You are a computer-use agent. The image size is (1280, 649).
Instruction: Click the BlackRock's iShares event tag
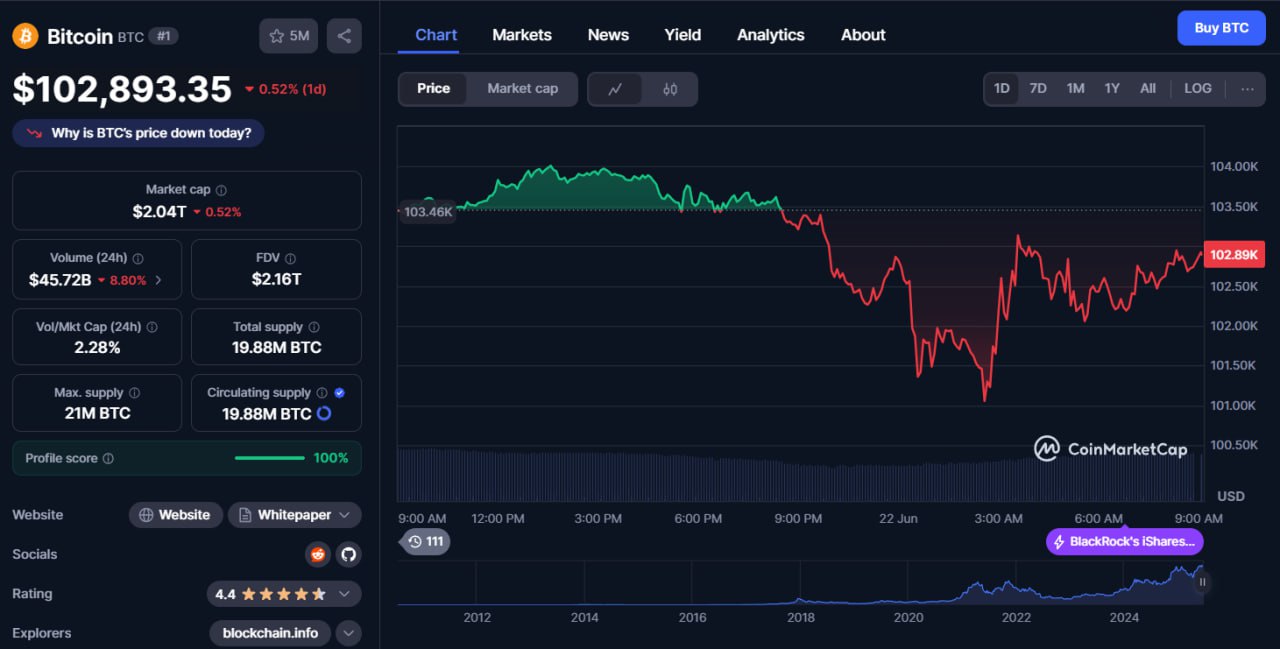(x=1125, y=542)
